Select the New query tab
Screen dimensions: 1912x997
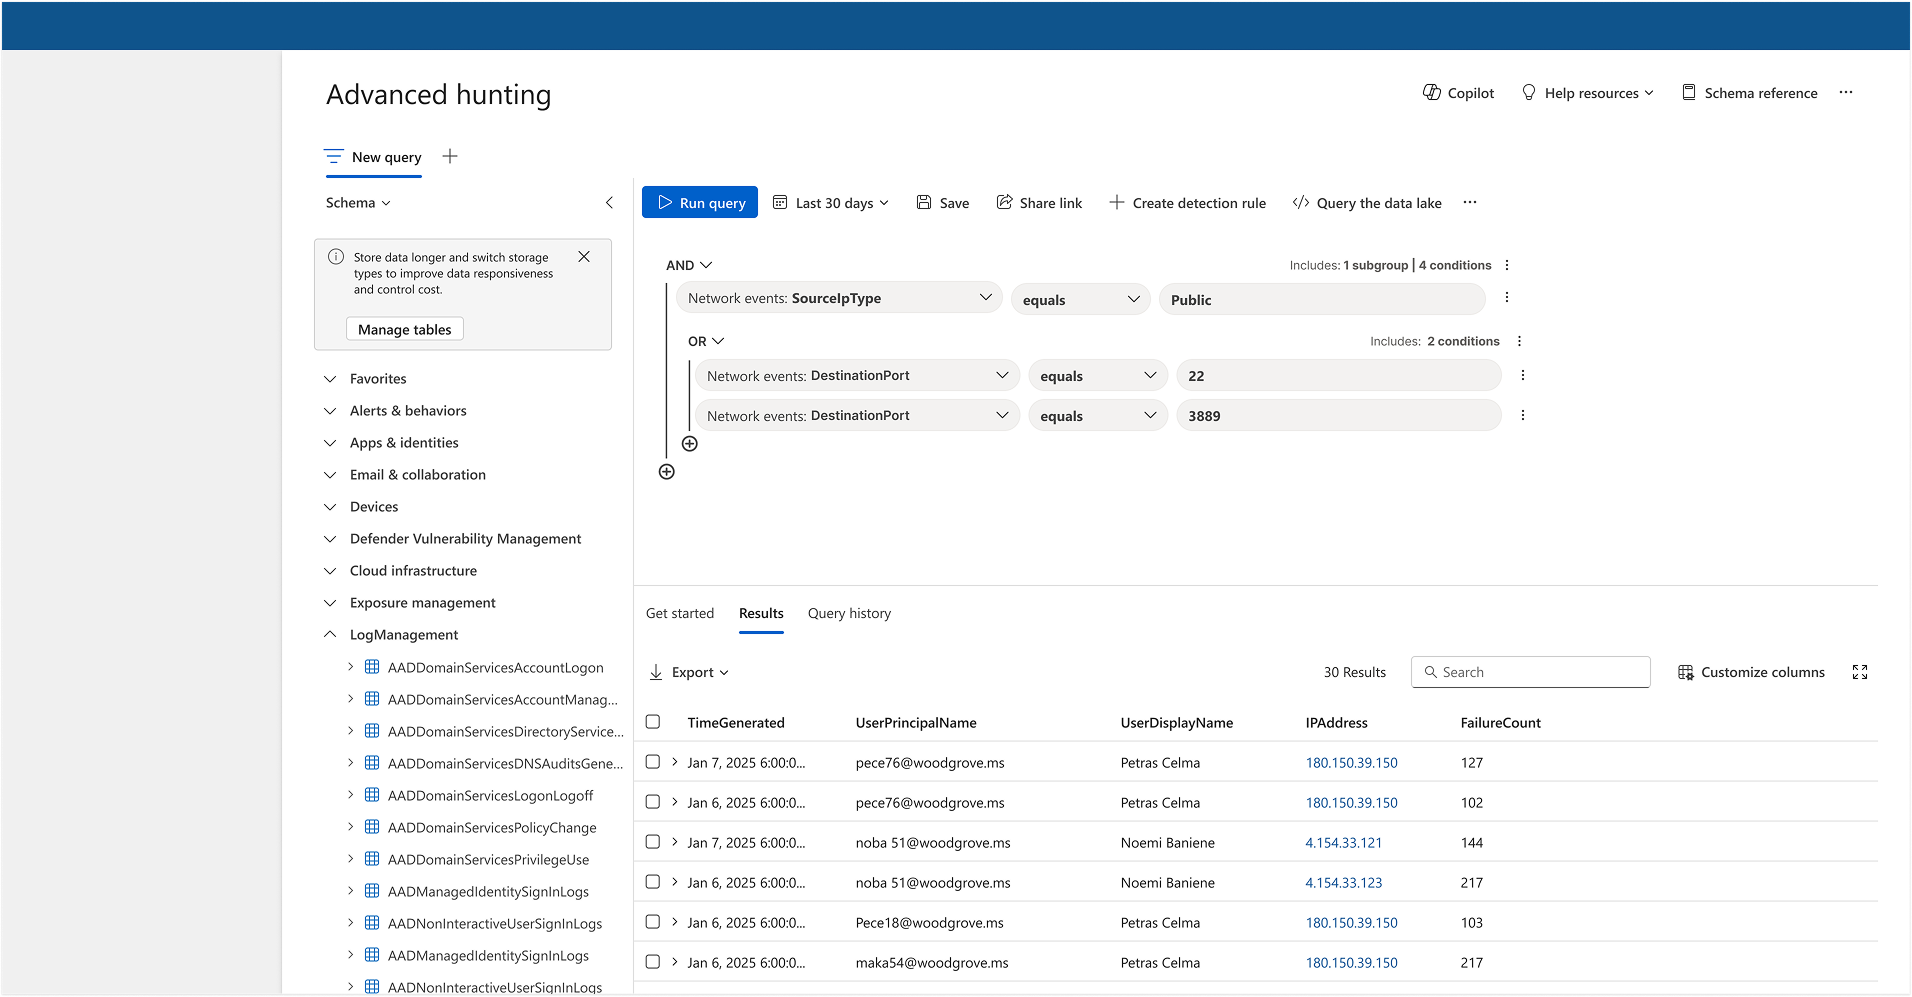373,157
